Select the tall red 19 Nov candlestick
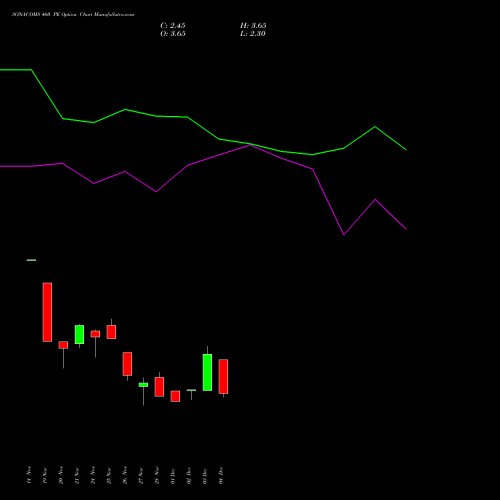Image resolution: width=500 pixels, height=500 pixels. coord(47,312)
